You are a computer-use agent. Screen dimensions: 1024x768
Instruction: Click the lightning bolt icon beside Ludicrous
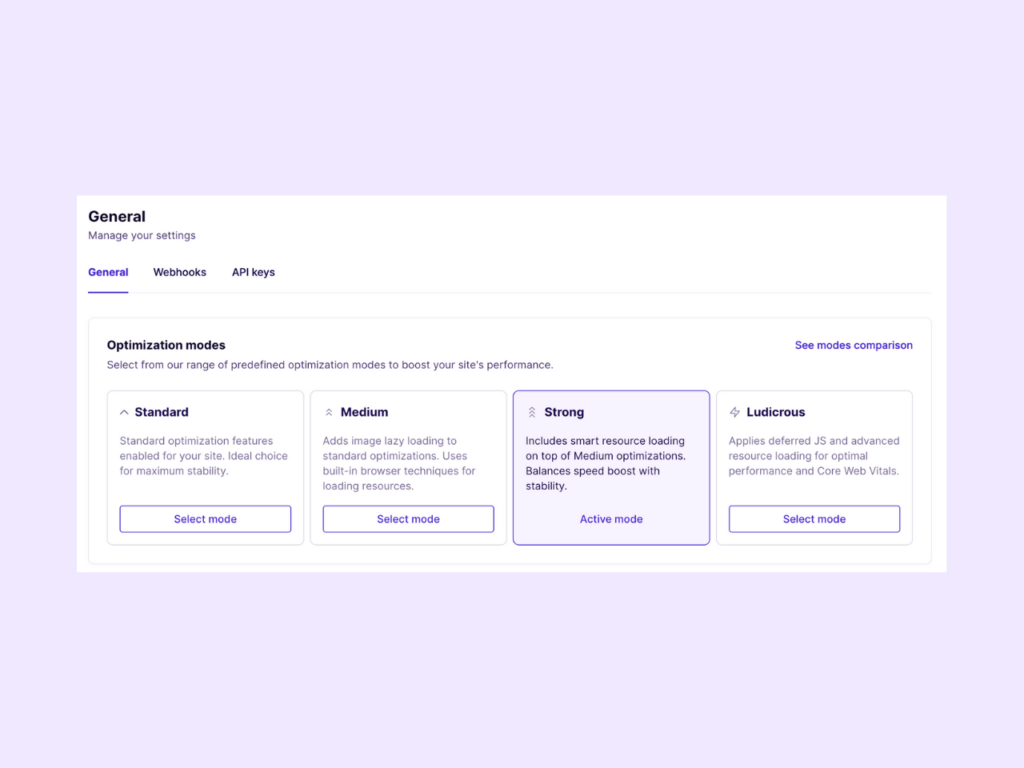click(735, 412)
